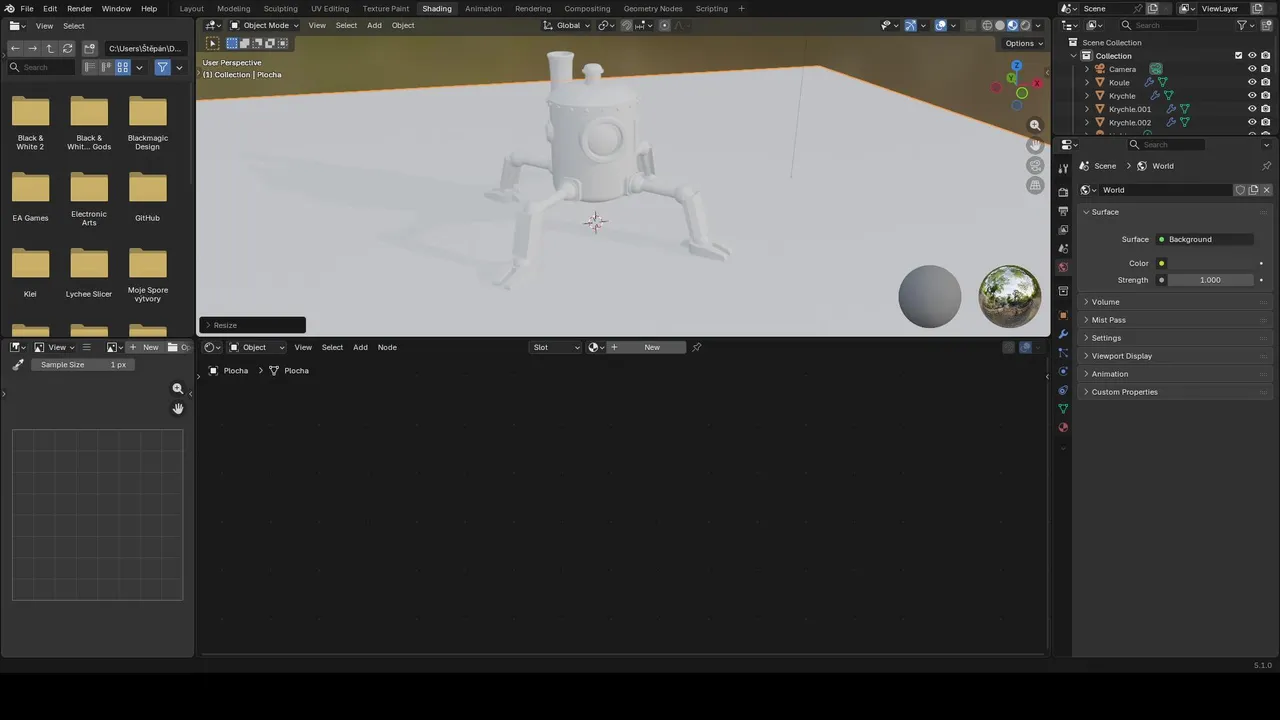Click the Strength value slider
This screenshot has width=1280, height=720.
point(1210,280)
